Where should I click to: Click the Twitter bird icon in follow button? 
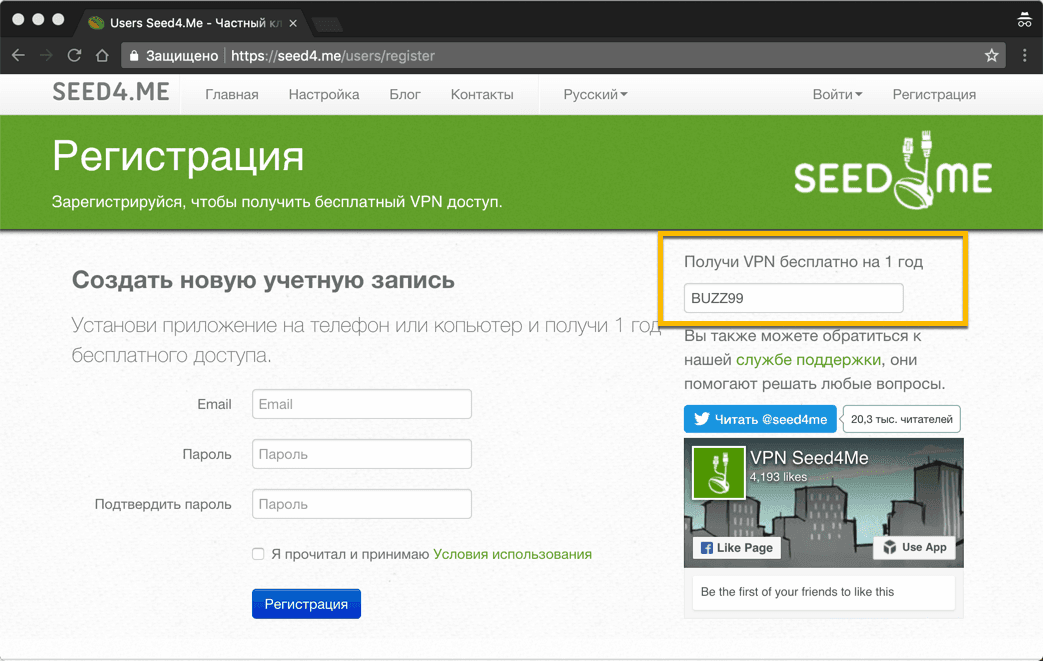pos(702,419)
